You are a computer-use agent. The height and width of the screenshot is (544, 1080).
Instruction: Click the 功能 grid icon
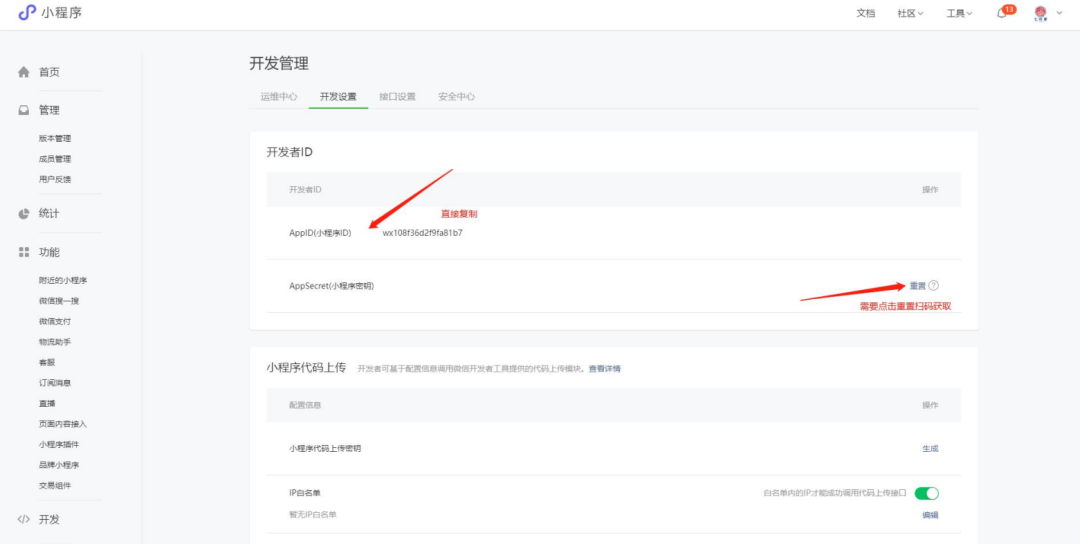(24, 252)
